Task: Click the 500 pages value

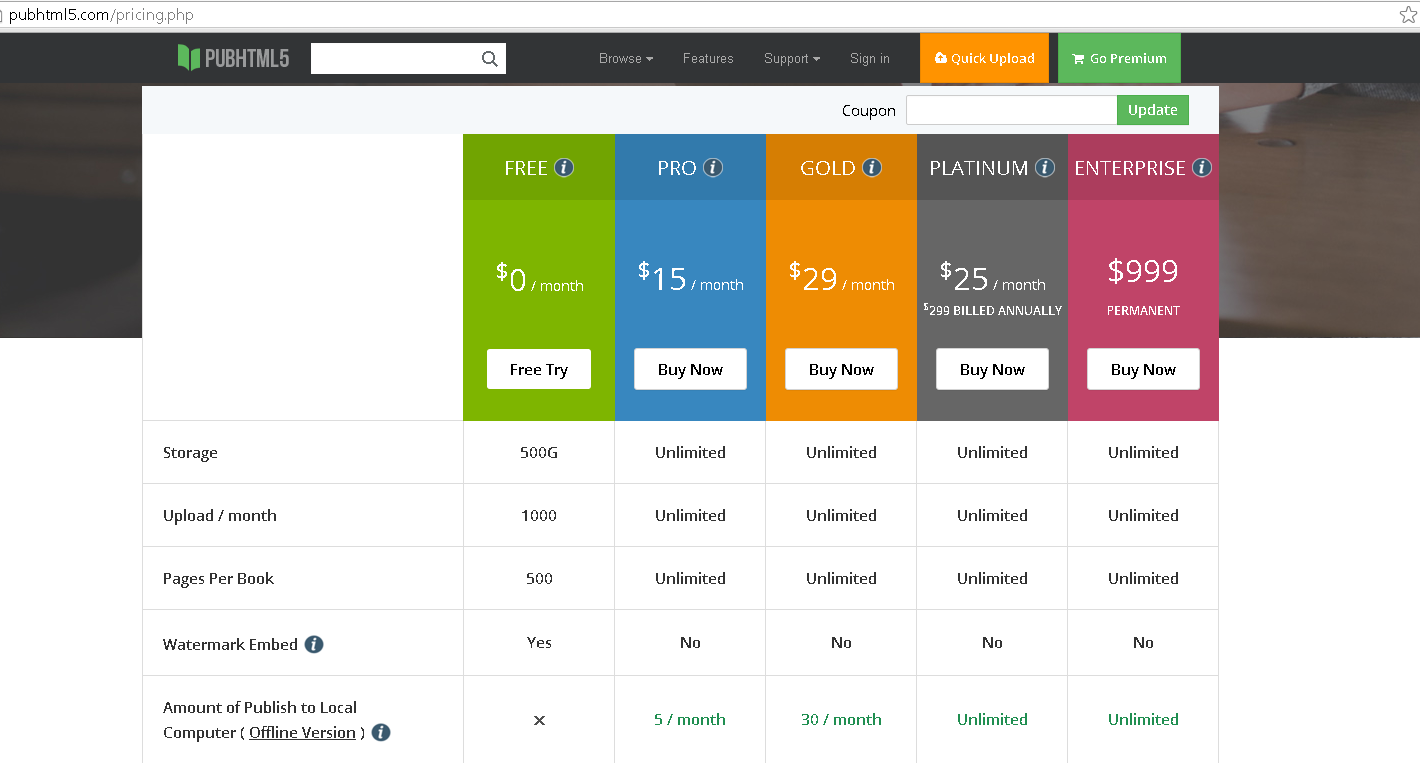Action: click(539, 579)
